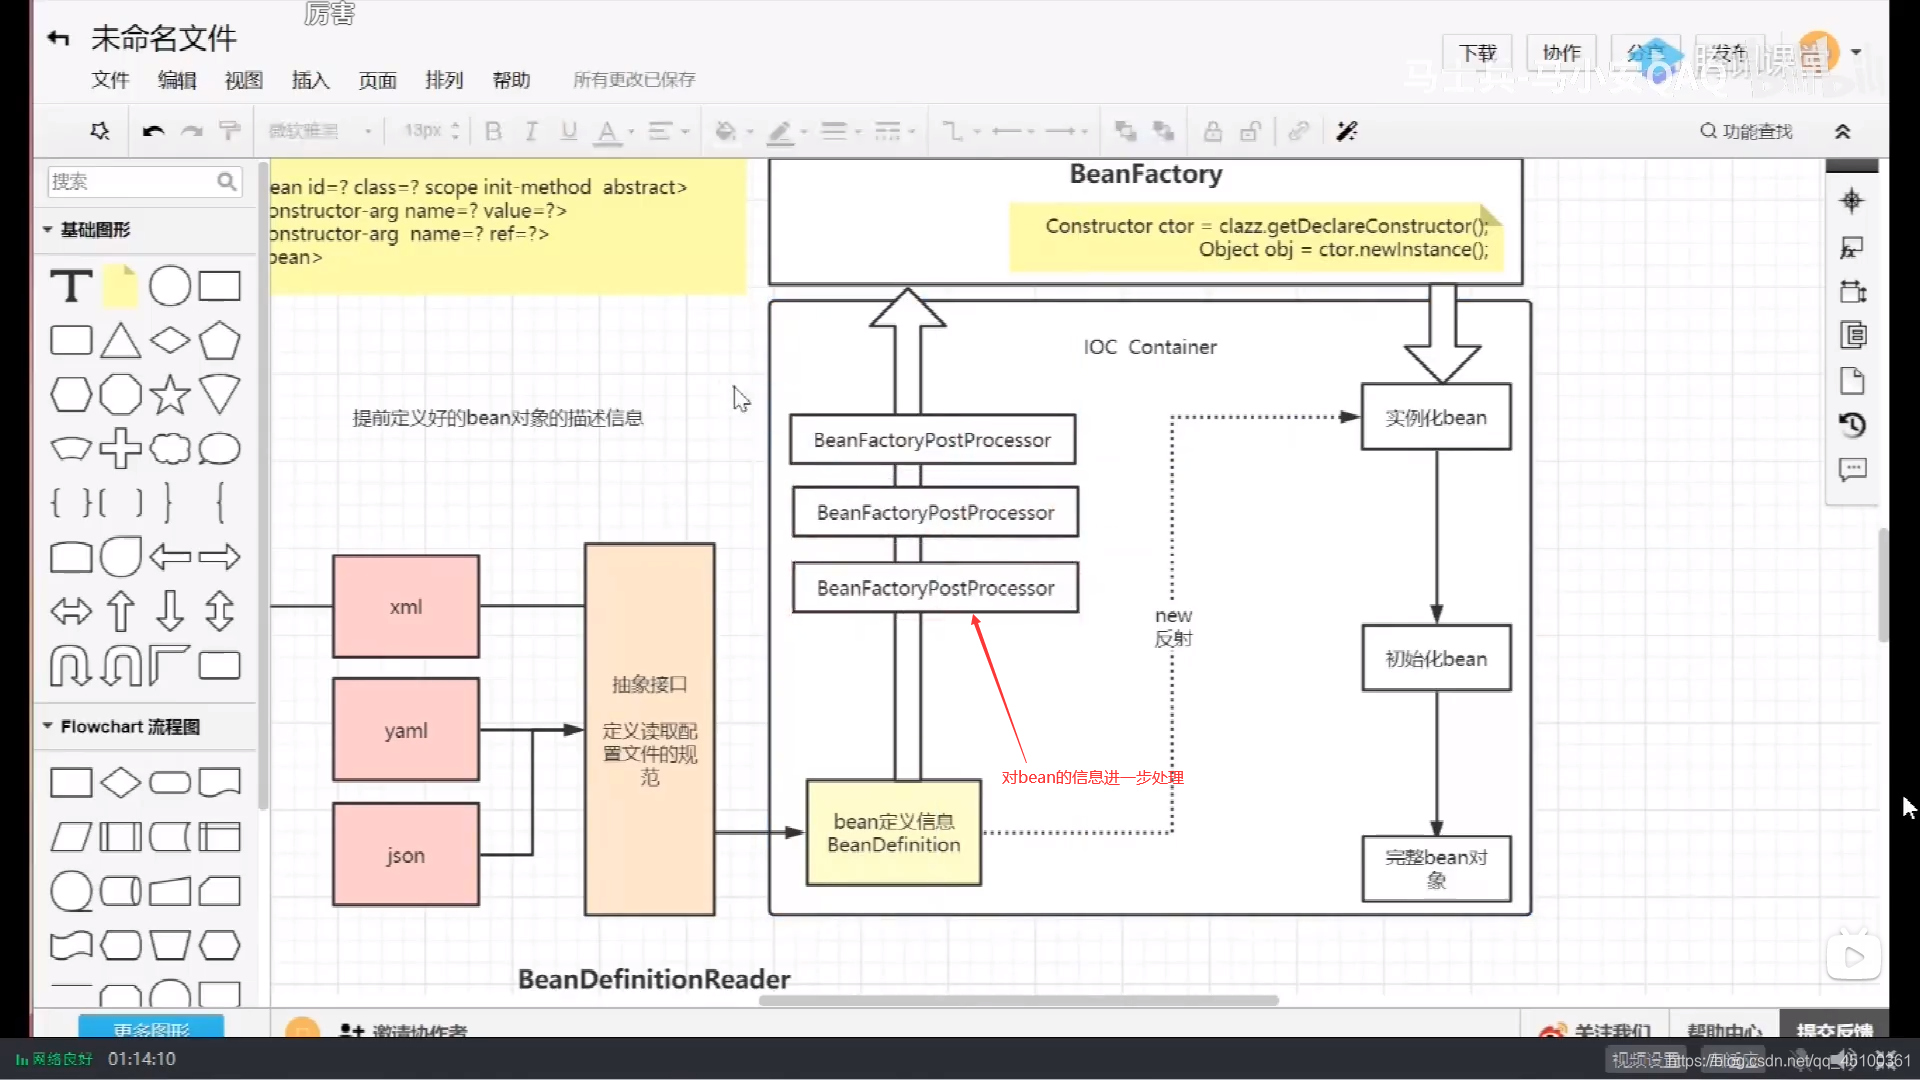
Task: Redo the action in toolbar
Action: click(x=192, y=131)
